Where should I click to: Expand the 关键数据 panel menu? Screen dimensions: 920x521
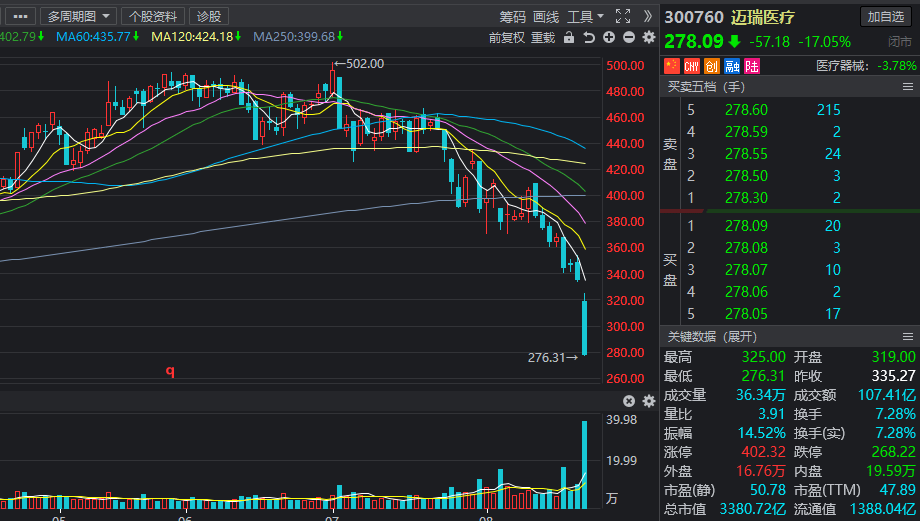point(908,337)
